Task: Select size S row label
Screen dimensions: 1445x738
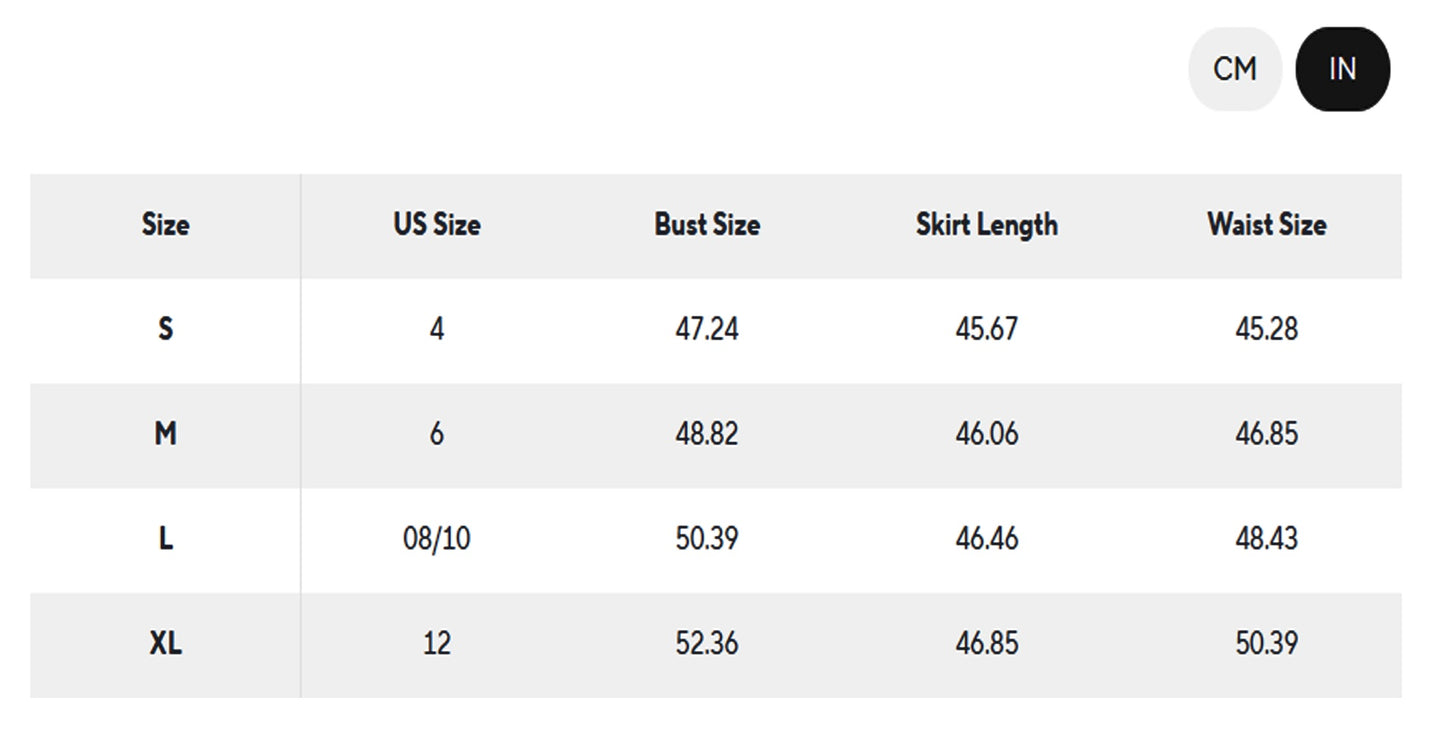Action: [x=165, y=329]
